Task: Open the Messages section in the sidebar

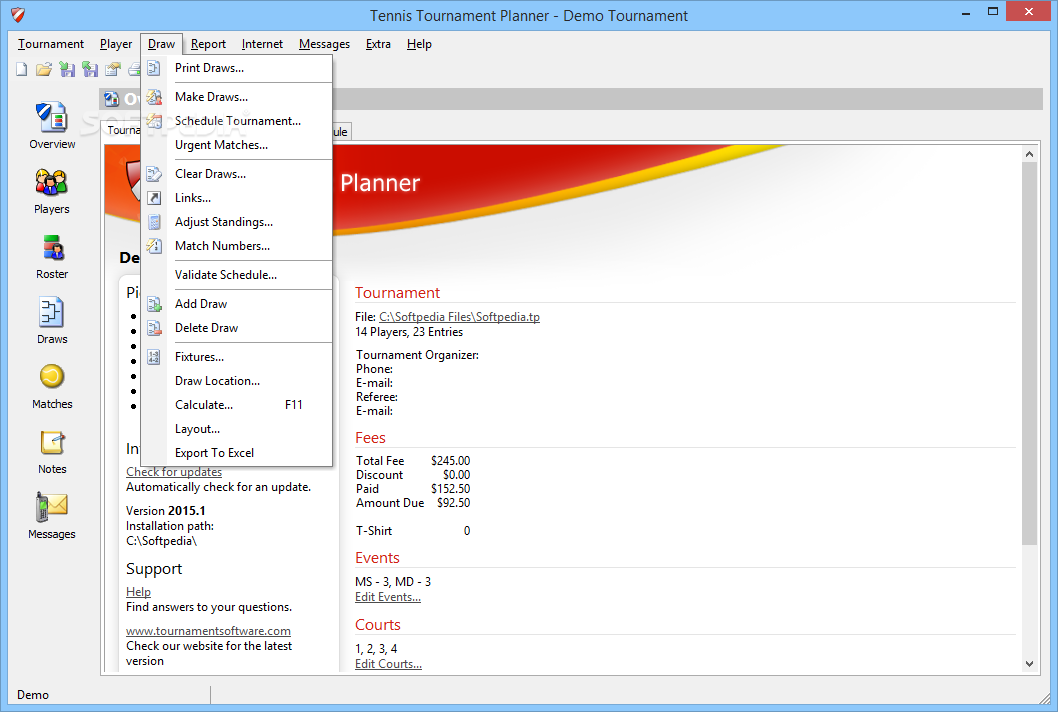Action: click(x=52, y=516)
